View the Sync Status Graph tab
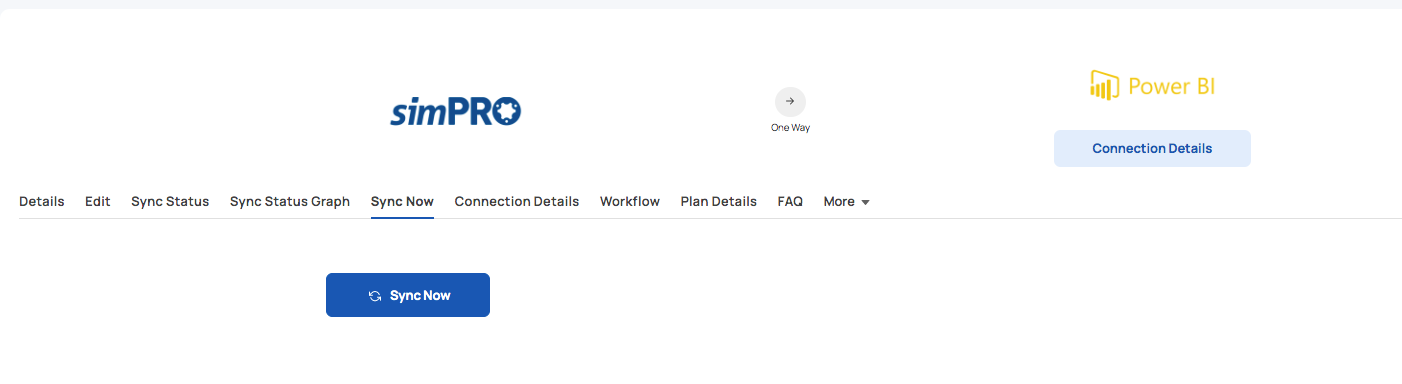 coord(290,201)
